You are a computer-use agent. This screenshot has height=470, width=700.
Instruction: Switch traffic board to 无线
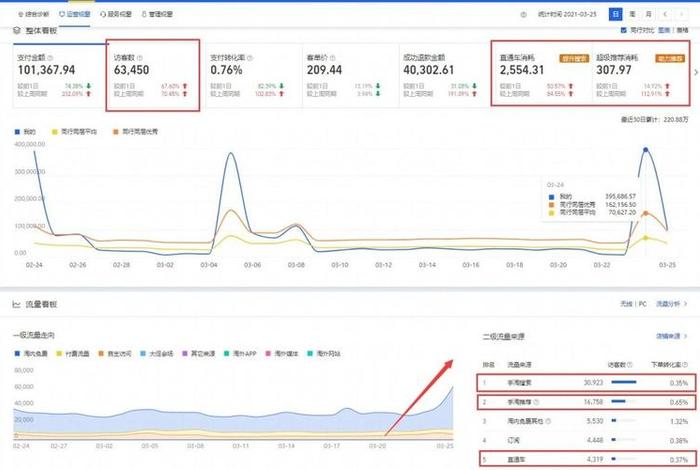click(x=626, y=304)
